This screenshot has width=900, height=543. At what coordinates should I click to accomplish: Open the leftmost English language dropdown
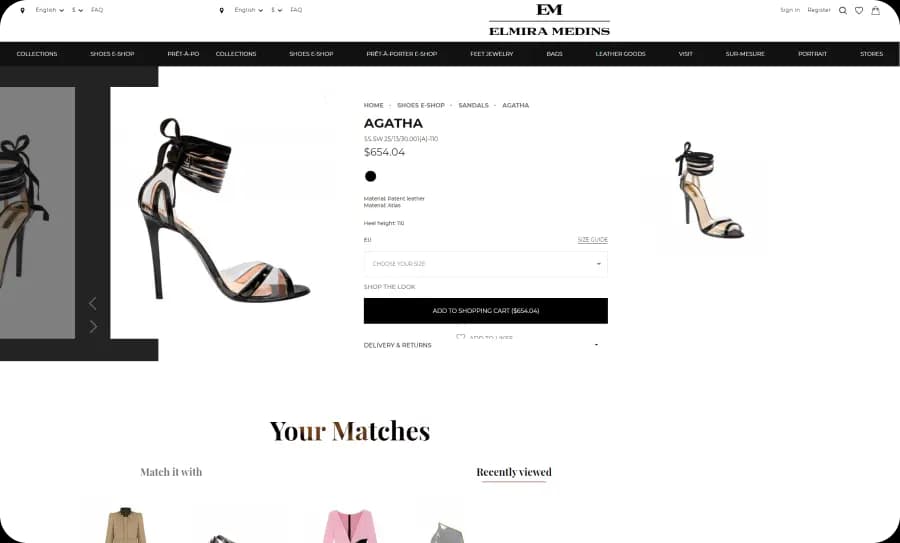(49, 10)
